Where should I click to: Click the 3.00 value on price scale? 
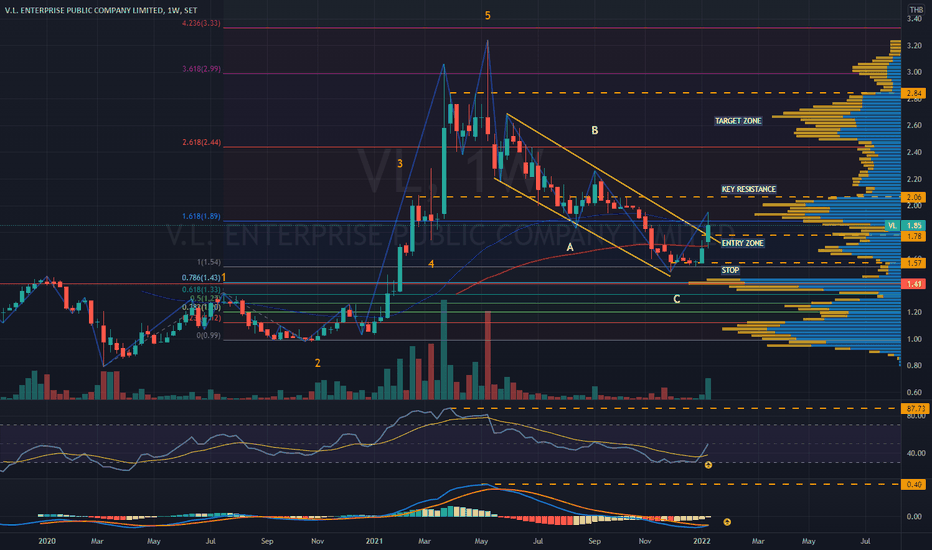(914, 73)
